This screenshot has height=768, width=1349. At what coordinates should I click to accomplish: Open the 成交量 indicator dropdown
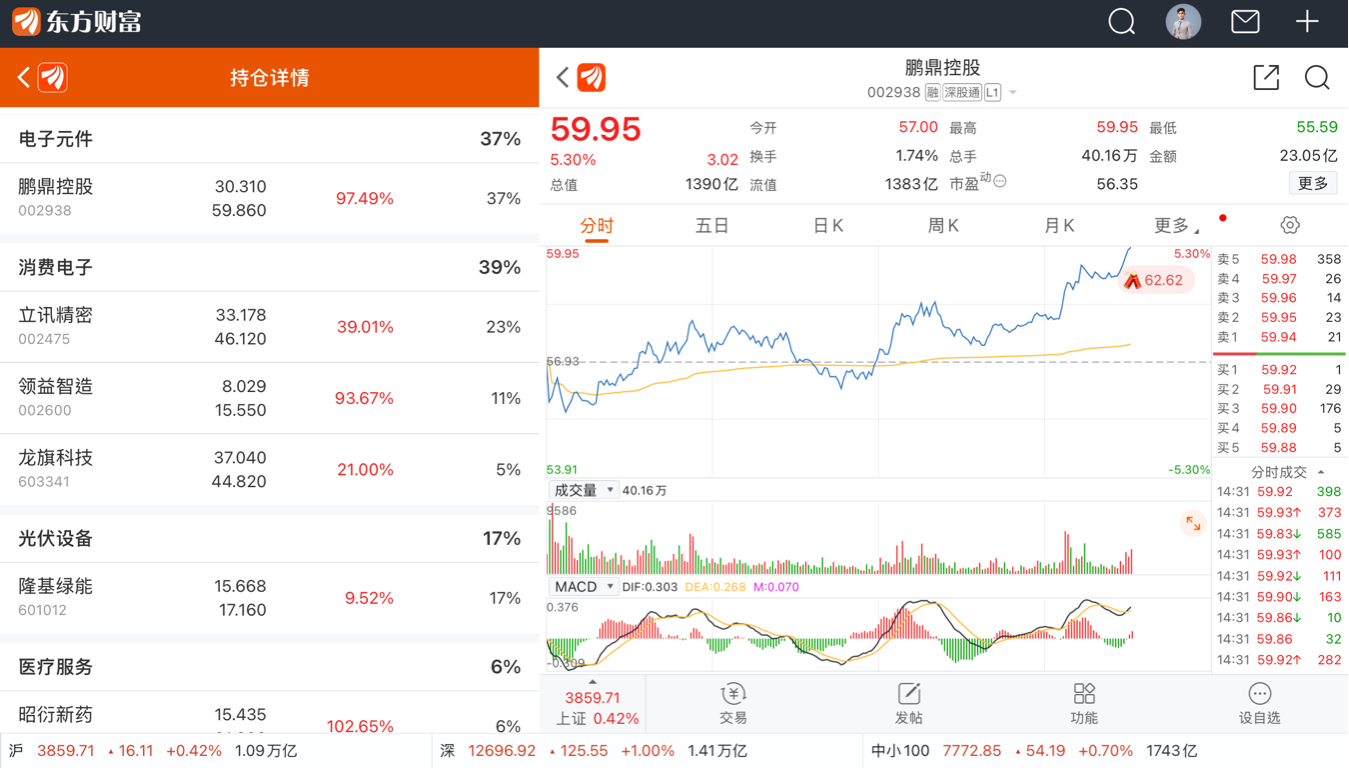tap(583, 490)
